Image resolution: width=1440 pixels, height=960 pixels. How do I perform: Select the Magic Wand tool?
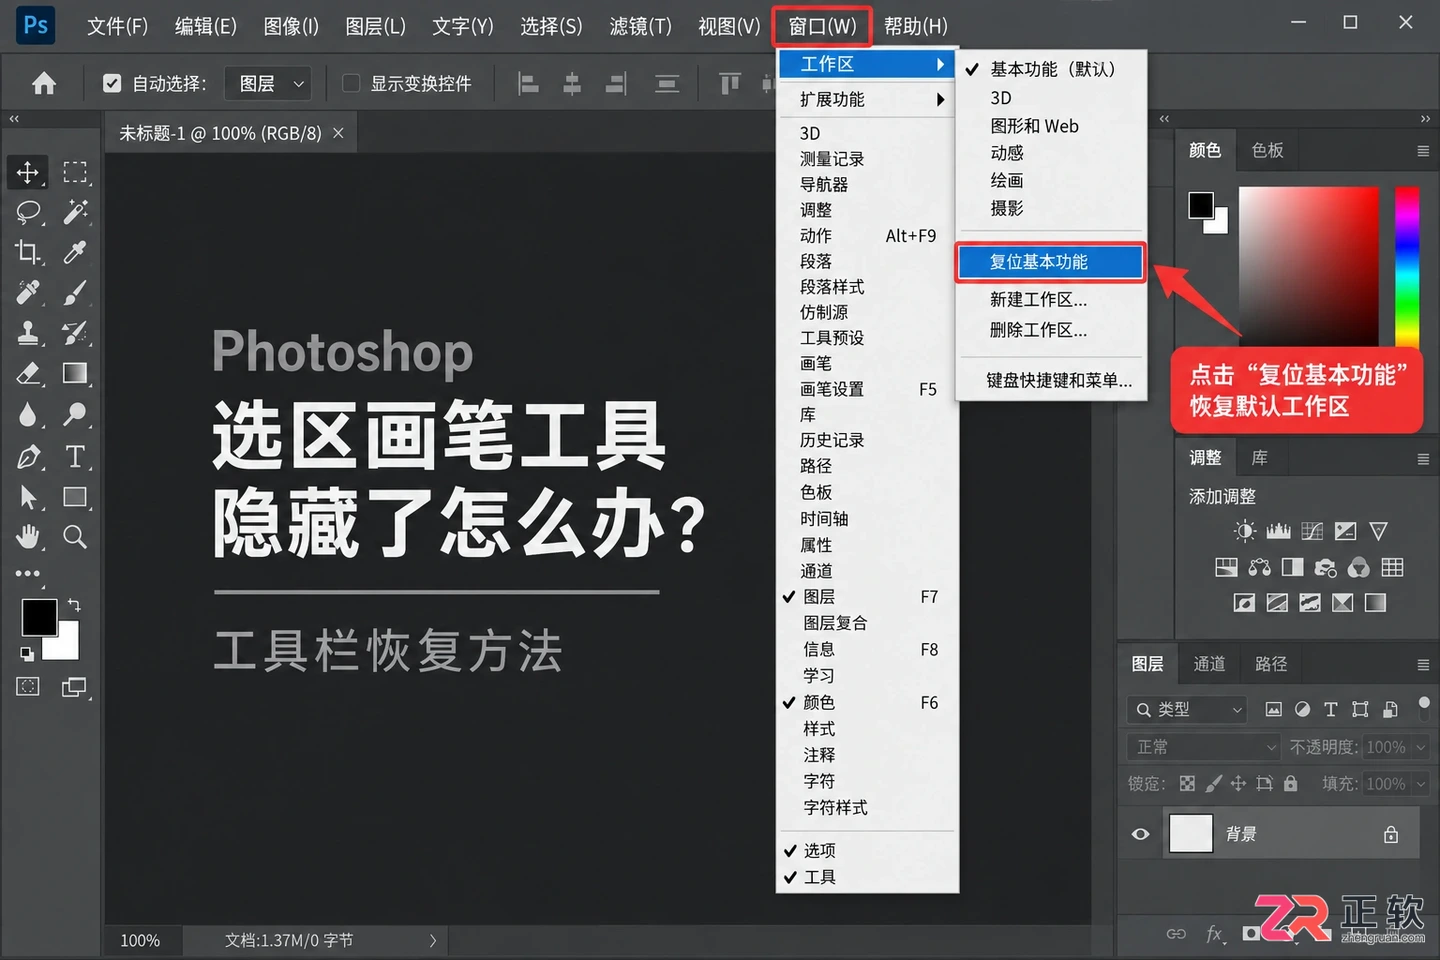[75, 212]
